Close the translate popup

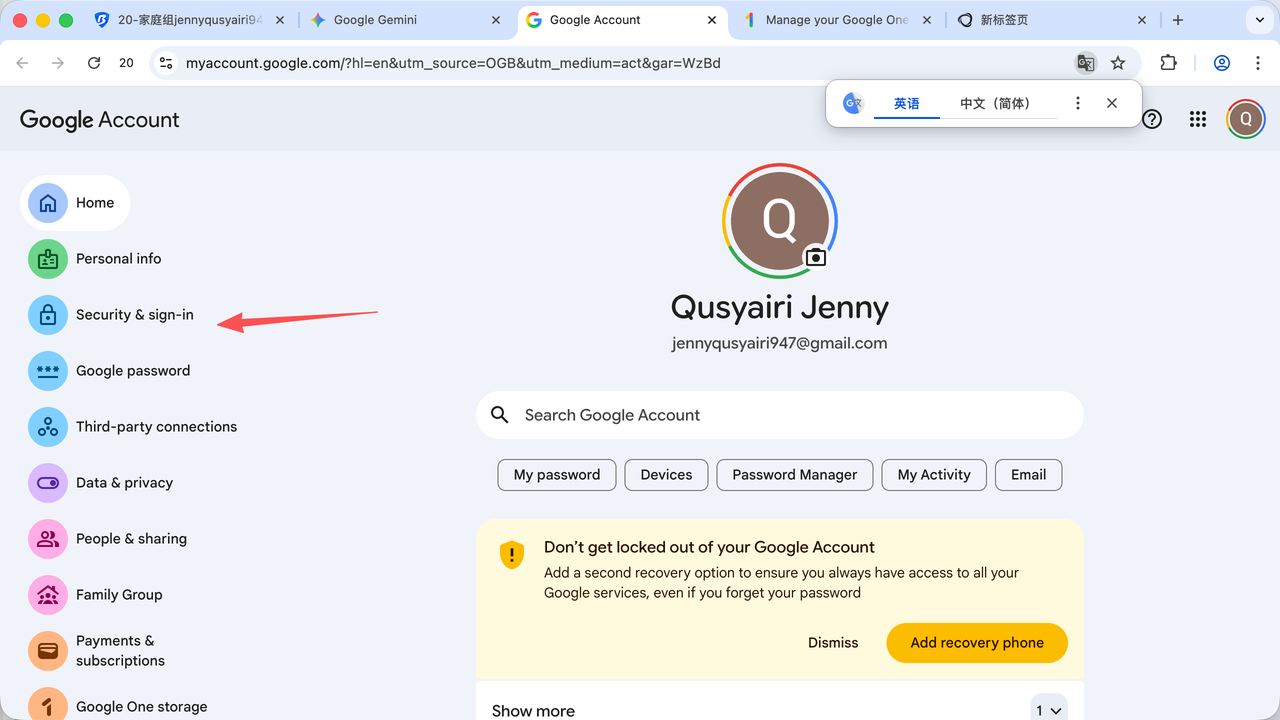click(x=1112, y=103)
